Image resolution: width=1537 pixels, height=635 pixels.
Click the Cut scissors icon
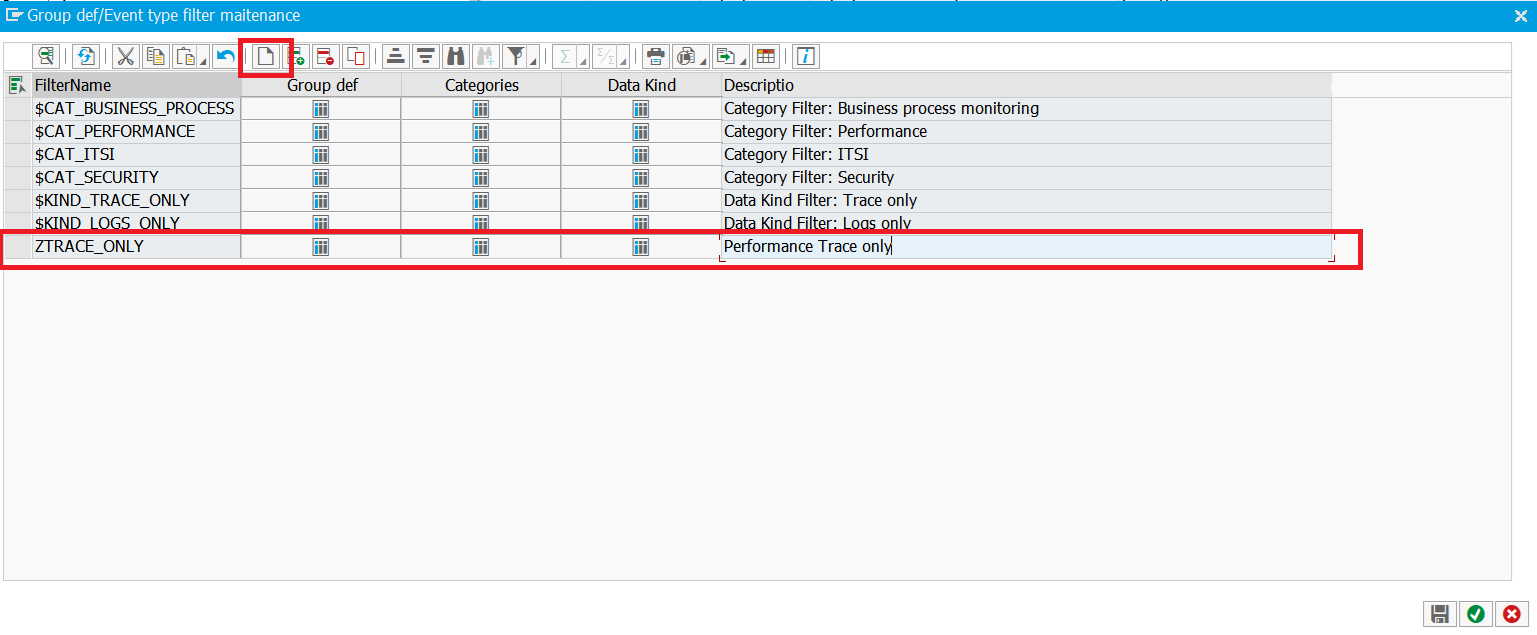[x=126, y=56]
